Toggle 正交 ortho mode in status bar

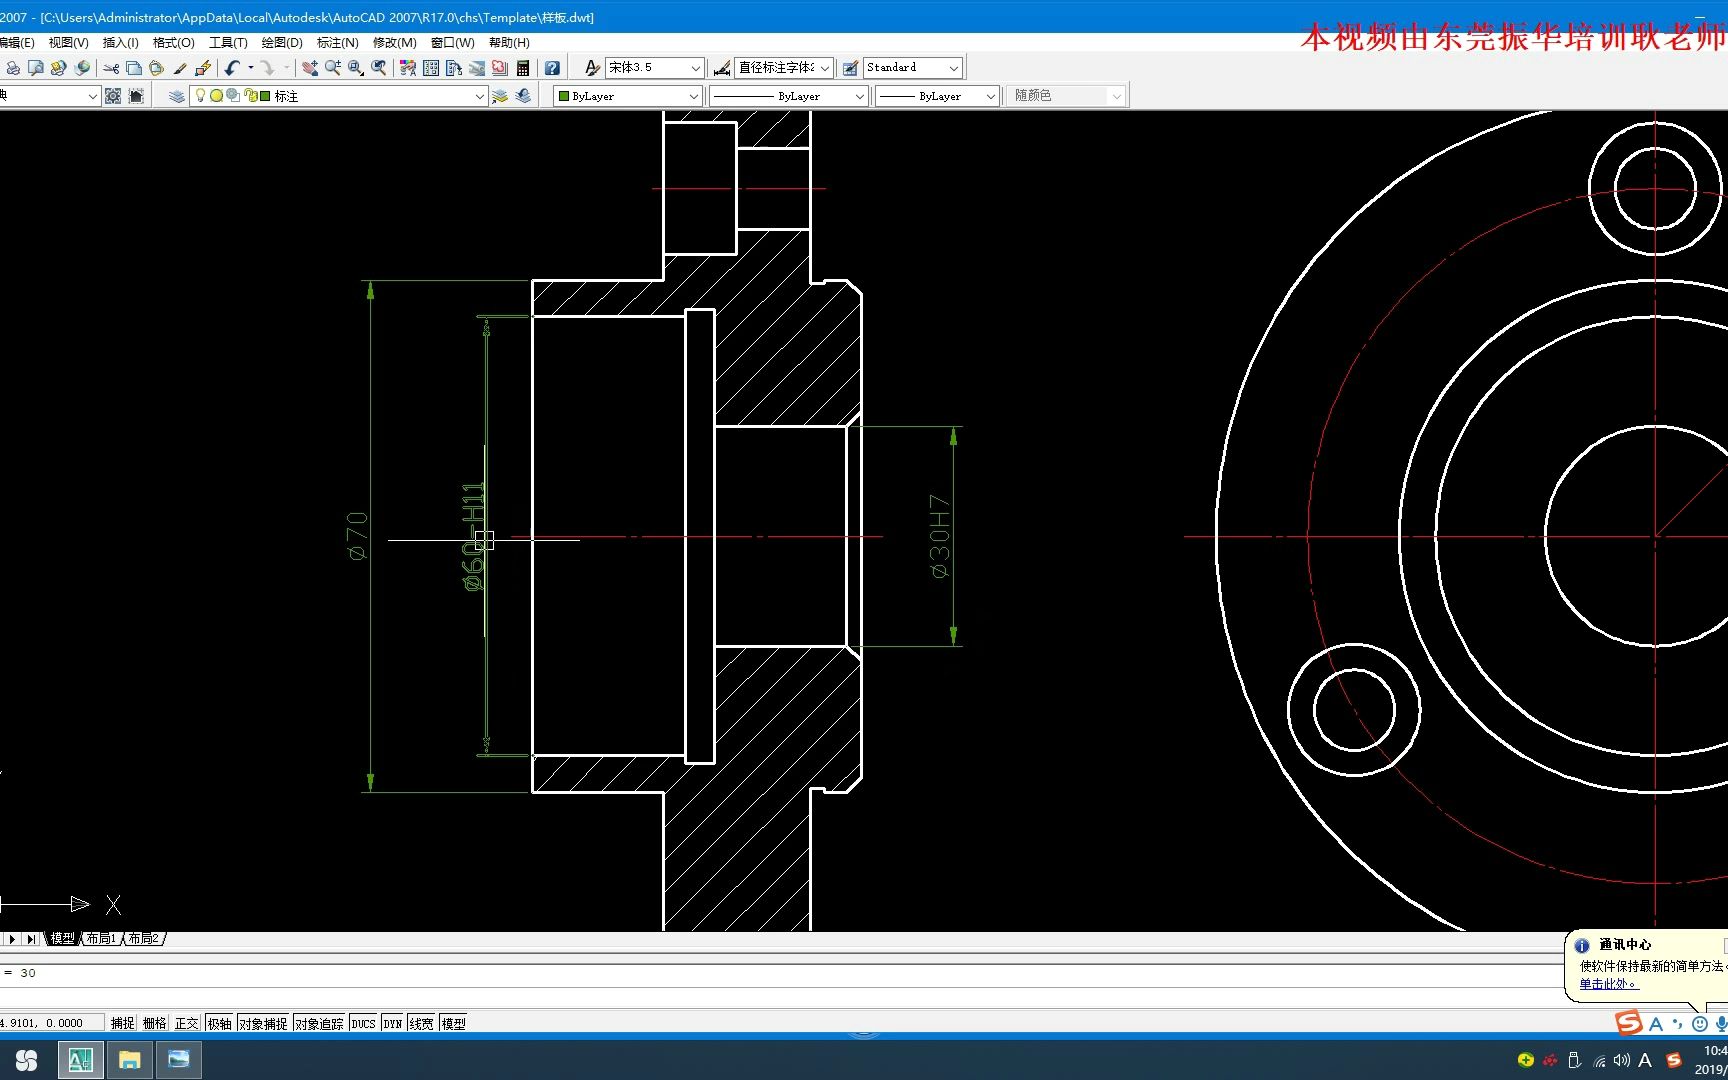[x=186, y=1023]
